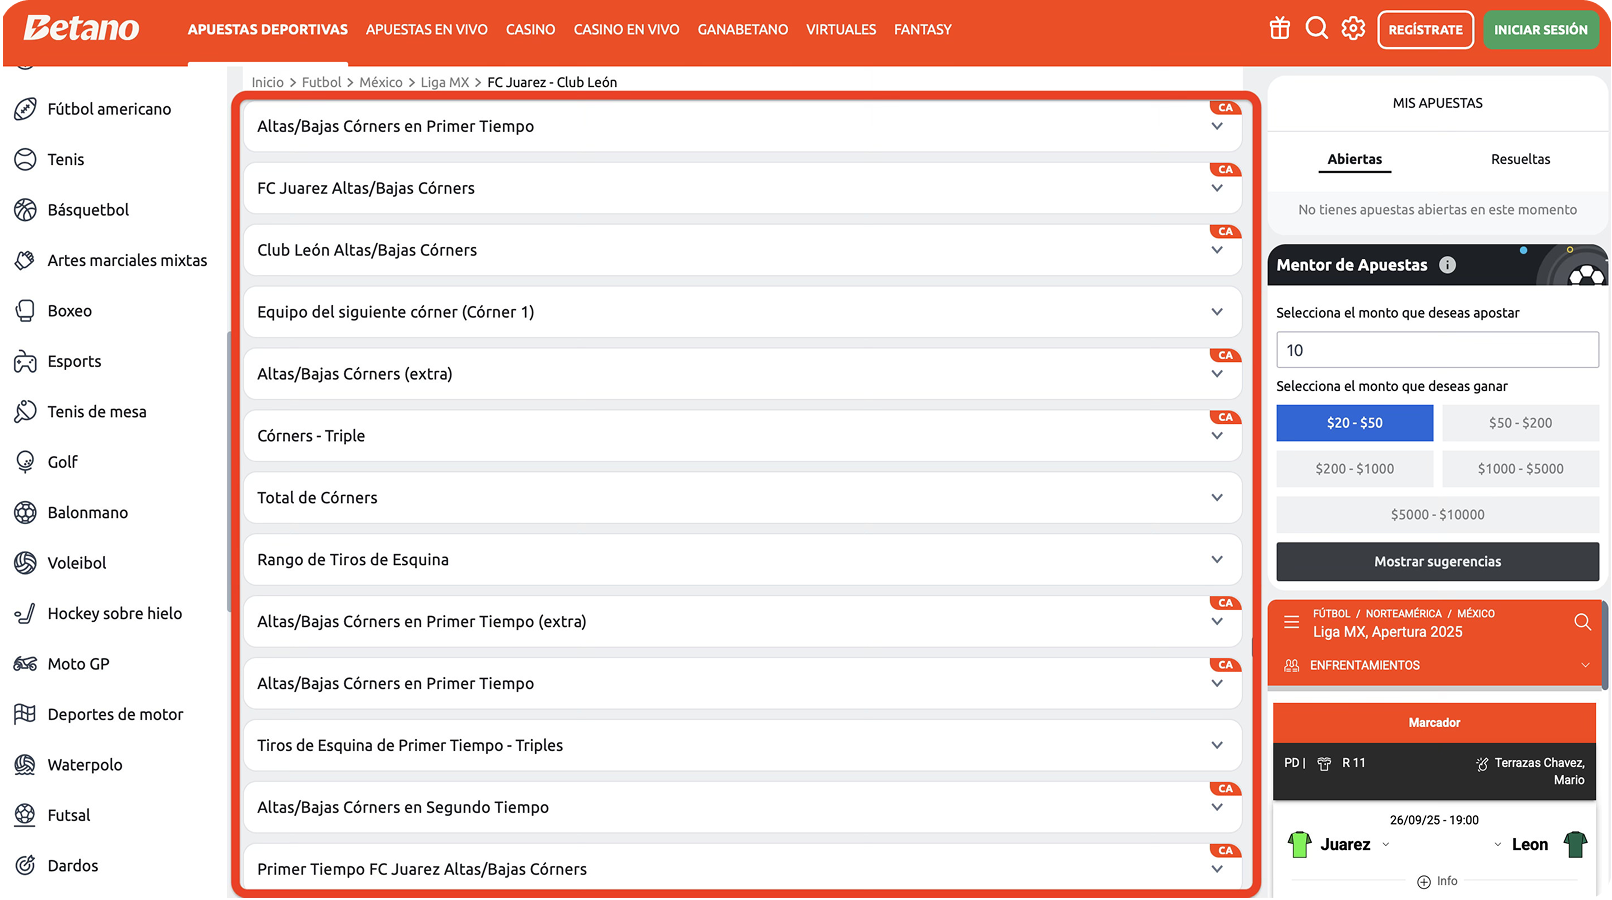Pick the $5000 - $10000 winnings range
The width and height of the screenshot is (1612, 900).
[1437, 515]
